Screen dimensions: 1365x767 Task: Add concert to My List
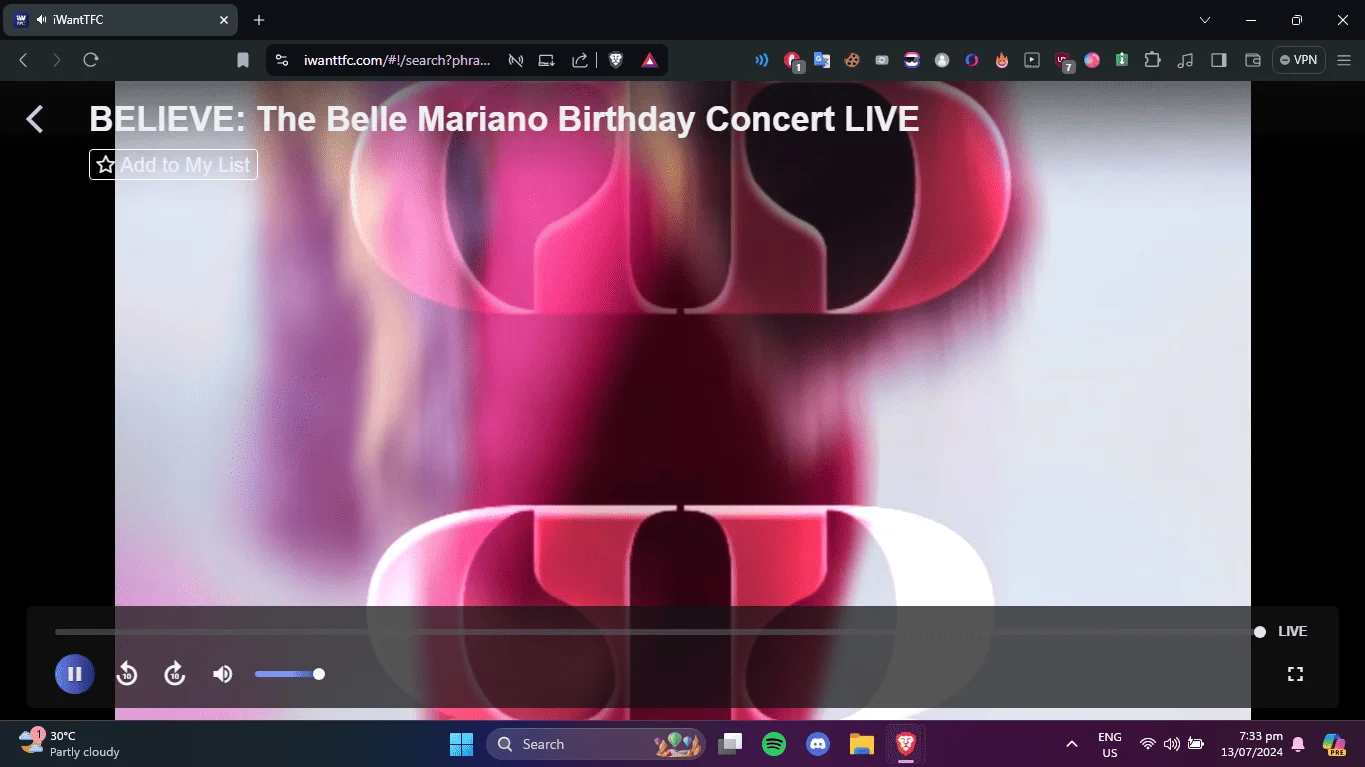[x=173, y=165]
